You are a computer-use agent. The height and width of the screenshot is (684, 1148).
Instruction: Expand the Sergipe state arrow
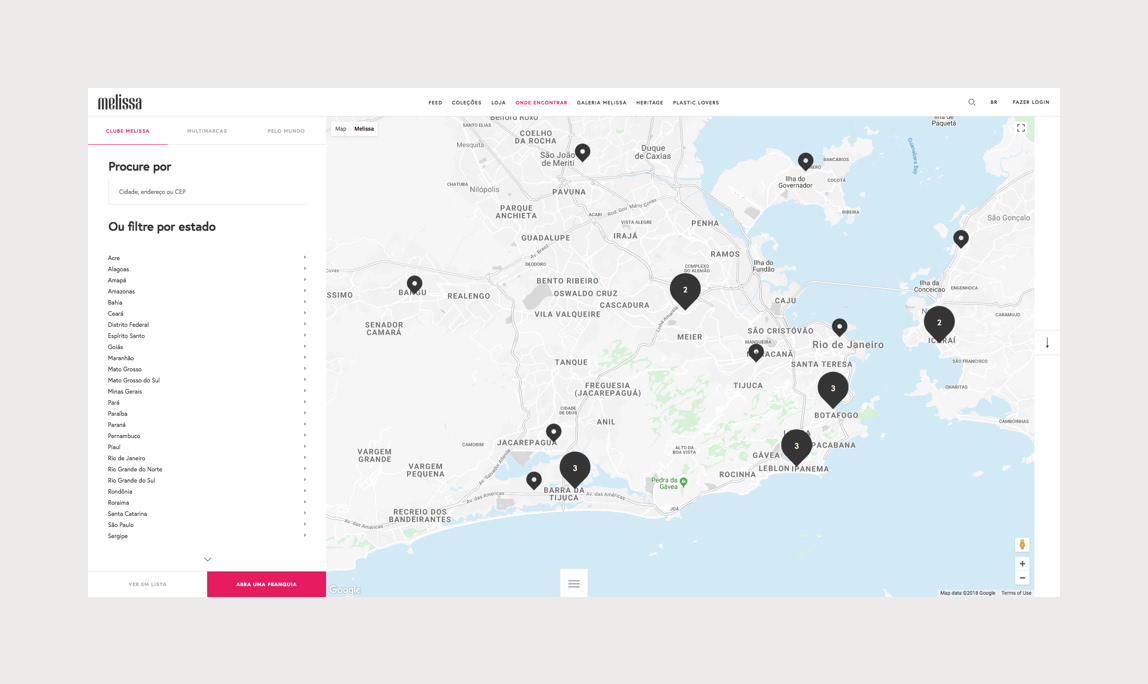pyautogui.click(x=305, y=535)
